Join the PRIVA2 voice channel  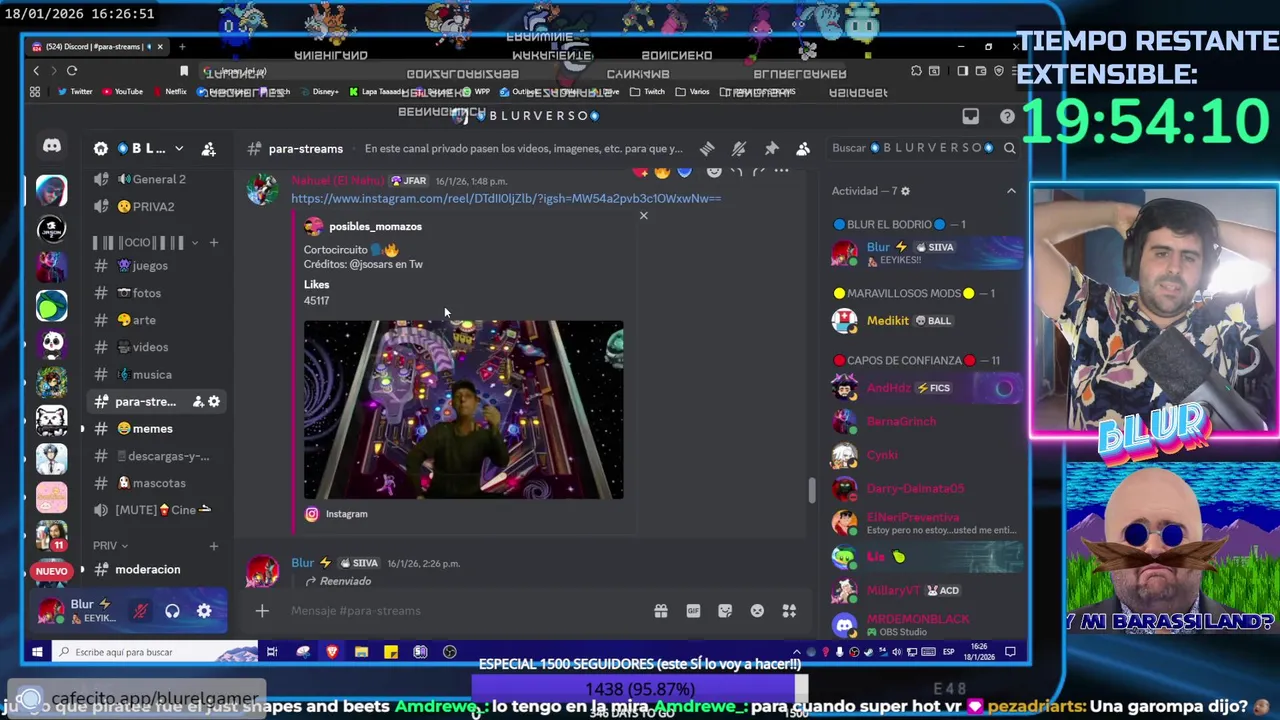click(x=152, y=206)
